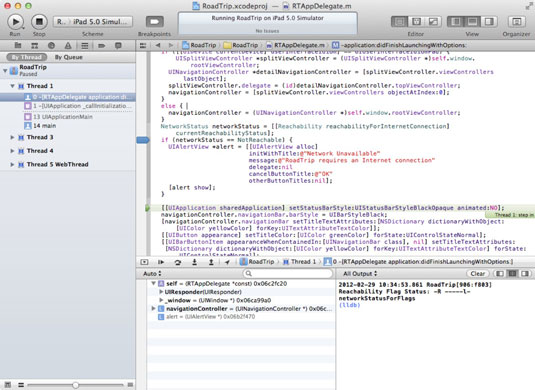This screenshot has height=390, width=535.
Task: Click the breakpoint marker in the gutter
Action: pyautogui.click(x=143, y=140)
